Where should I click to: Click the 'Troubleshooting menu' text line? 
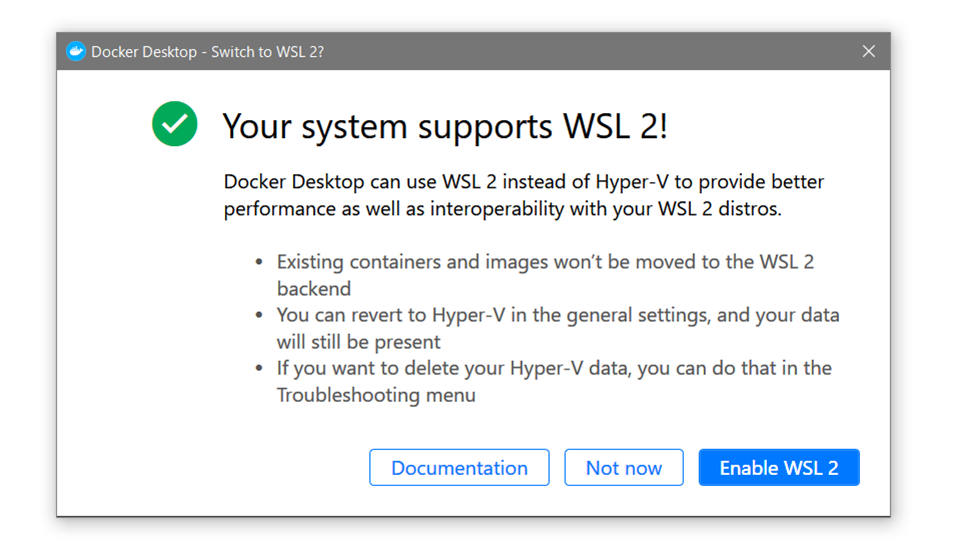pyautogui.click(x=376, y=395)
